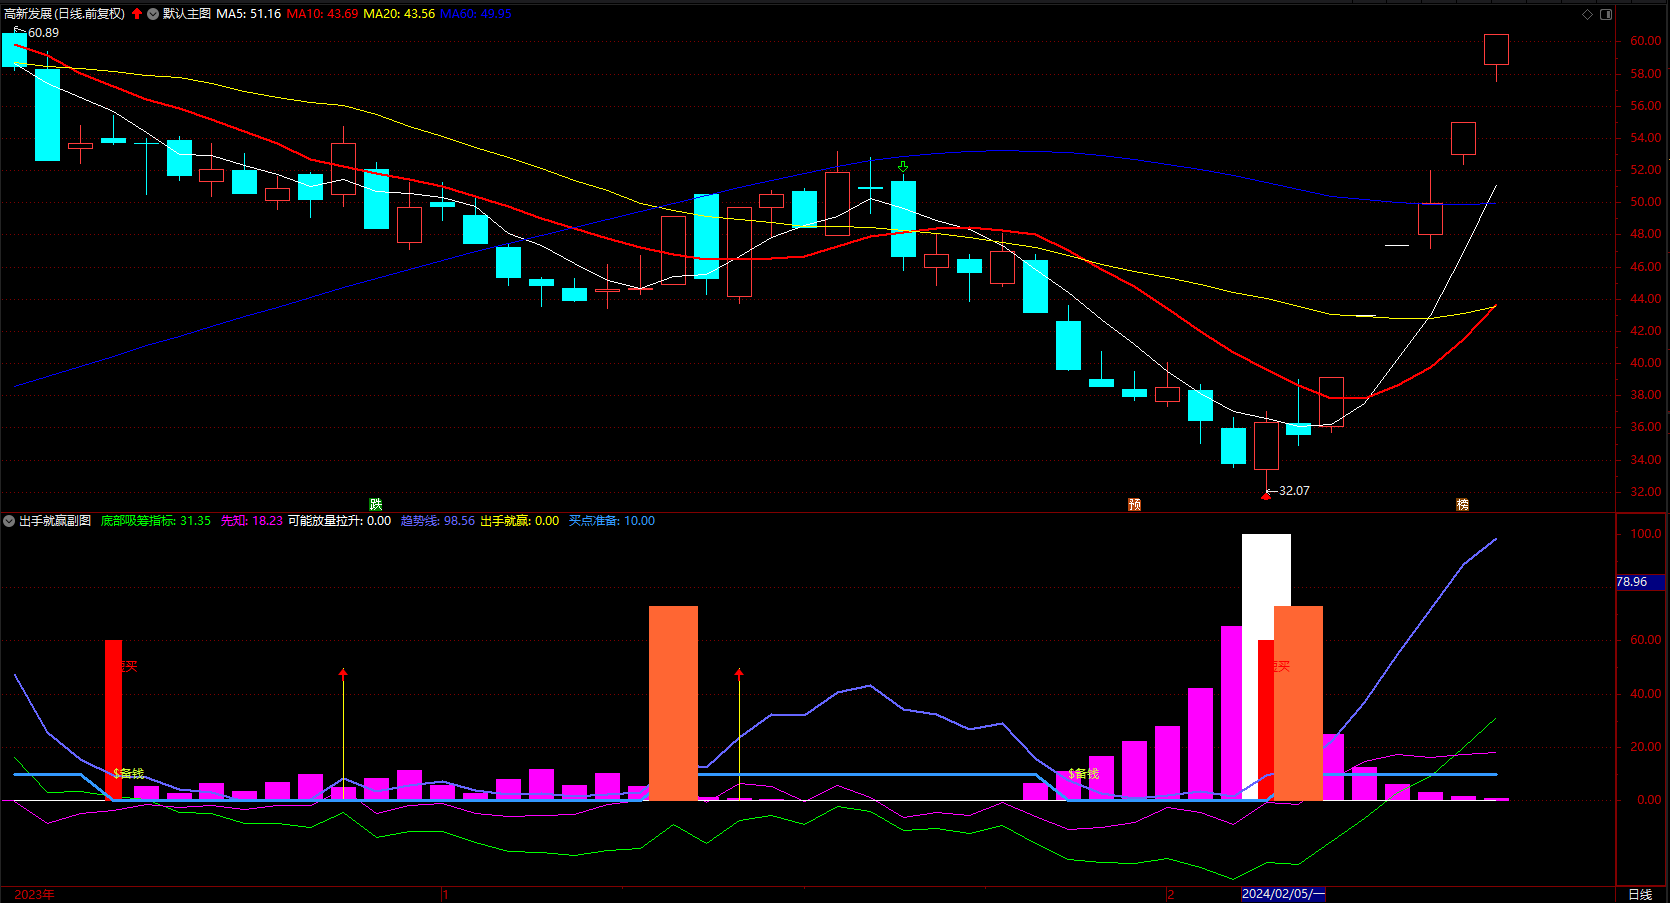The height and width of the screenshot is (903, 1670).
Task: Click the 78.96 value tag on axis
Action: pos(1640,582)
